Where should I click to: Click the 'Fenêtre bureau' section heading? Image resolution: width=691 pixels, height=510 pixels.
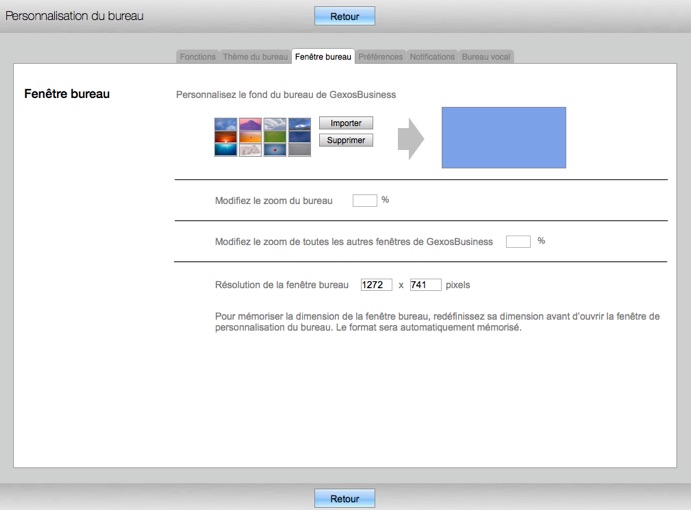pyautogui.click(x=67, y=94)
